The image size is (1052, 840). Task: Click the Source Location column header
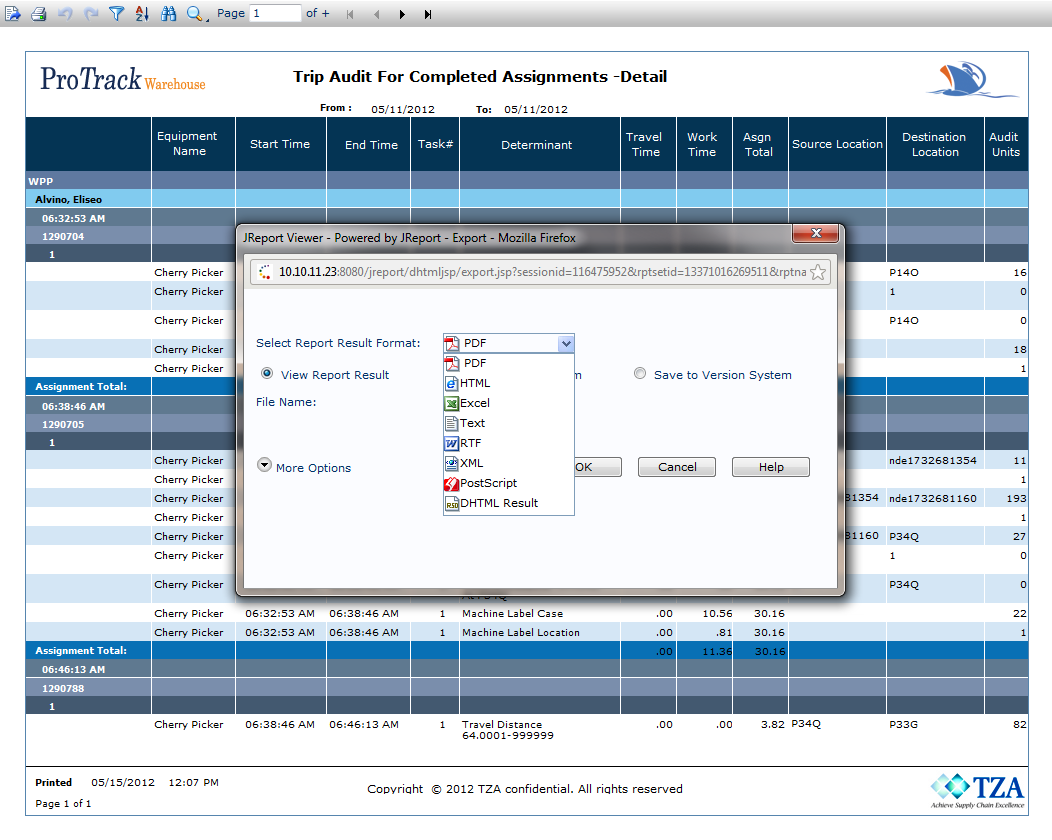coord(837,144)
